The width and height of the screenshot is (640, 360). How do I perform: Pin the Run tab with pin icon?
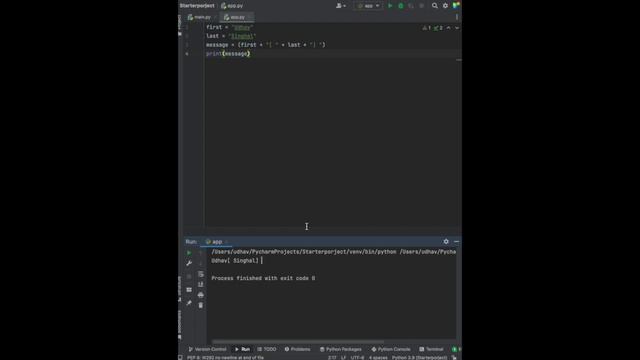coord(189,303)
